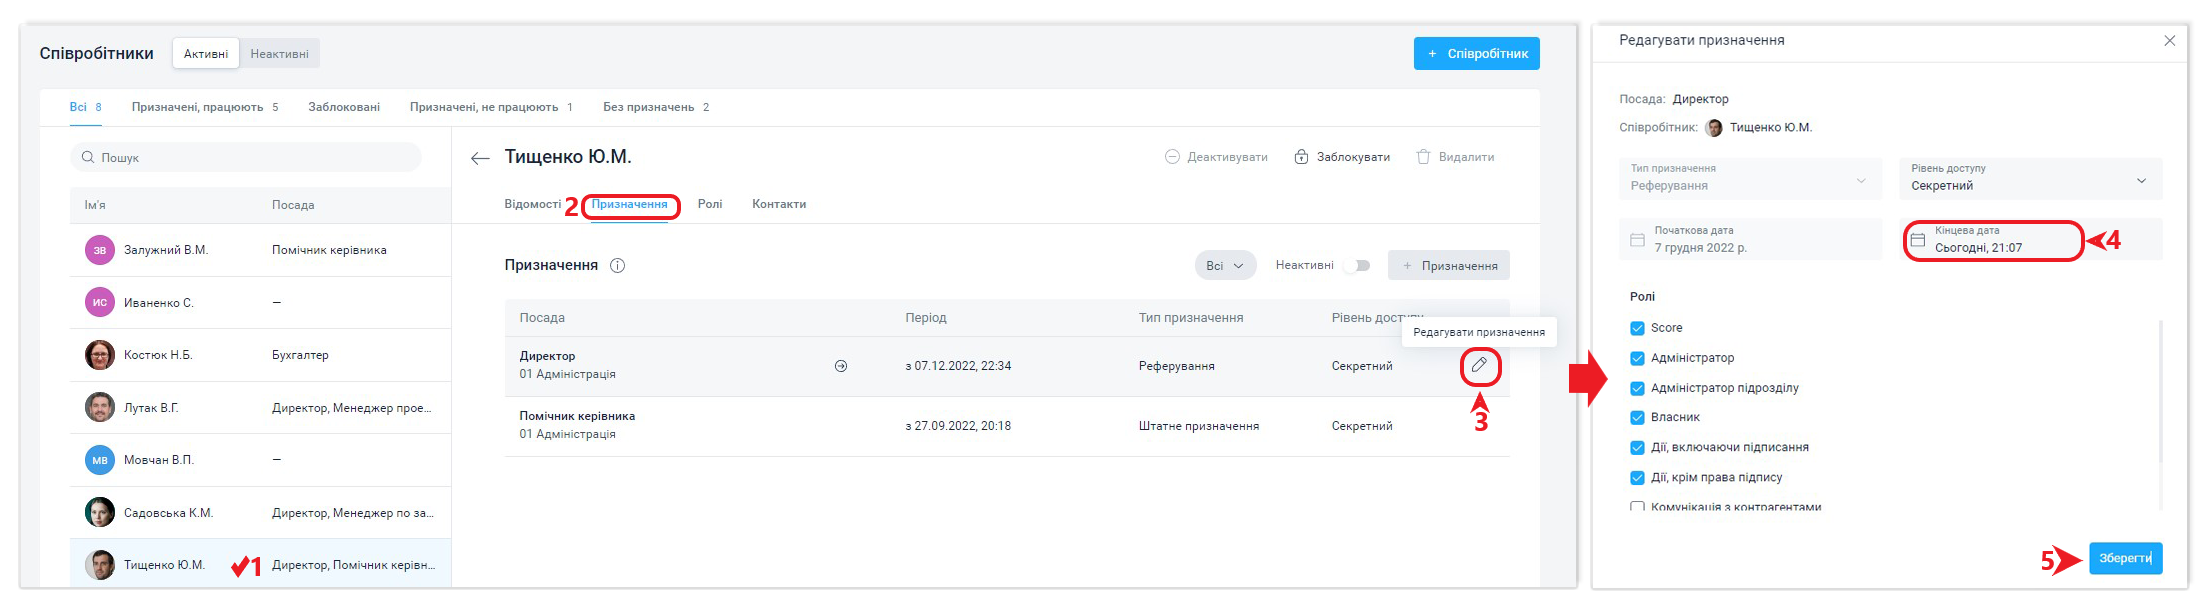The width and height of the screenshot is (2209, 609).
Task: Uncheck the Score role checkbox
Action: pyautogui.click(x=1637, y=328)
